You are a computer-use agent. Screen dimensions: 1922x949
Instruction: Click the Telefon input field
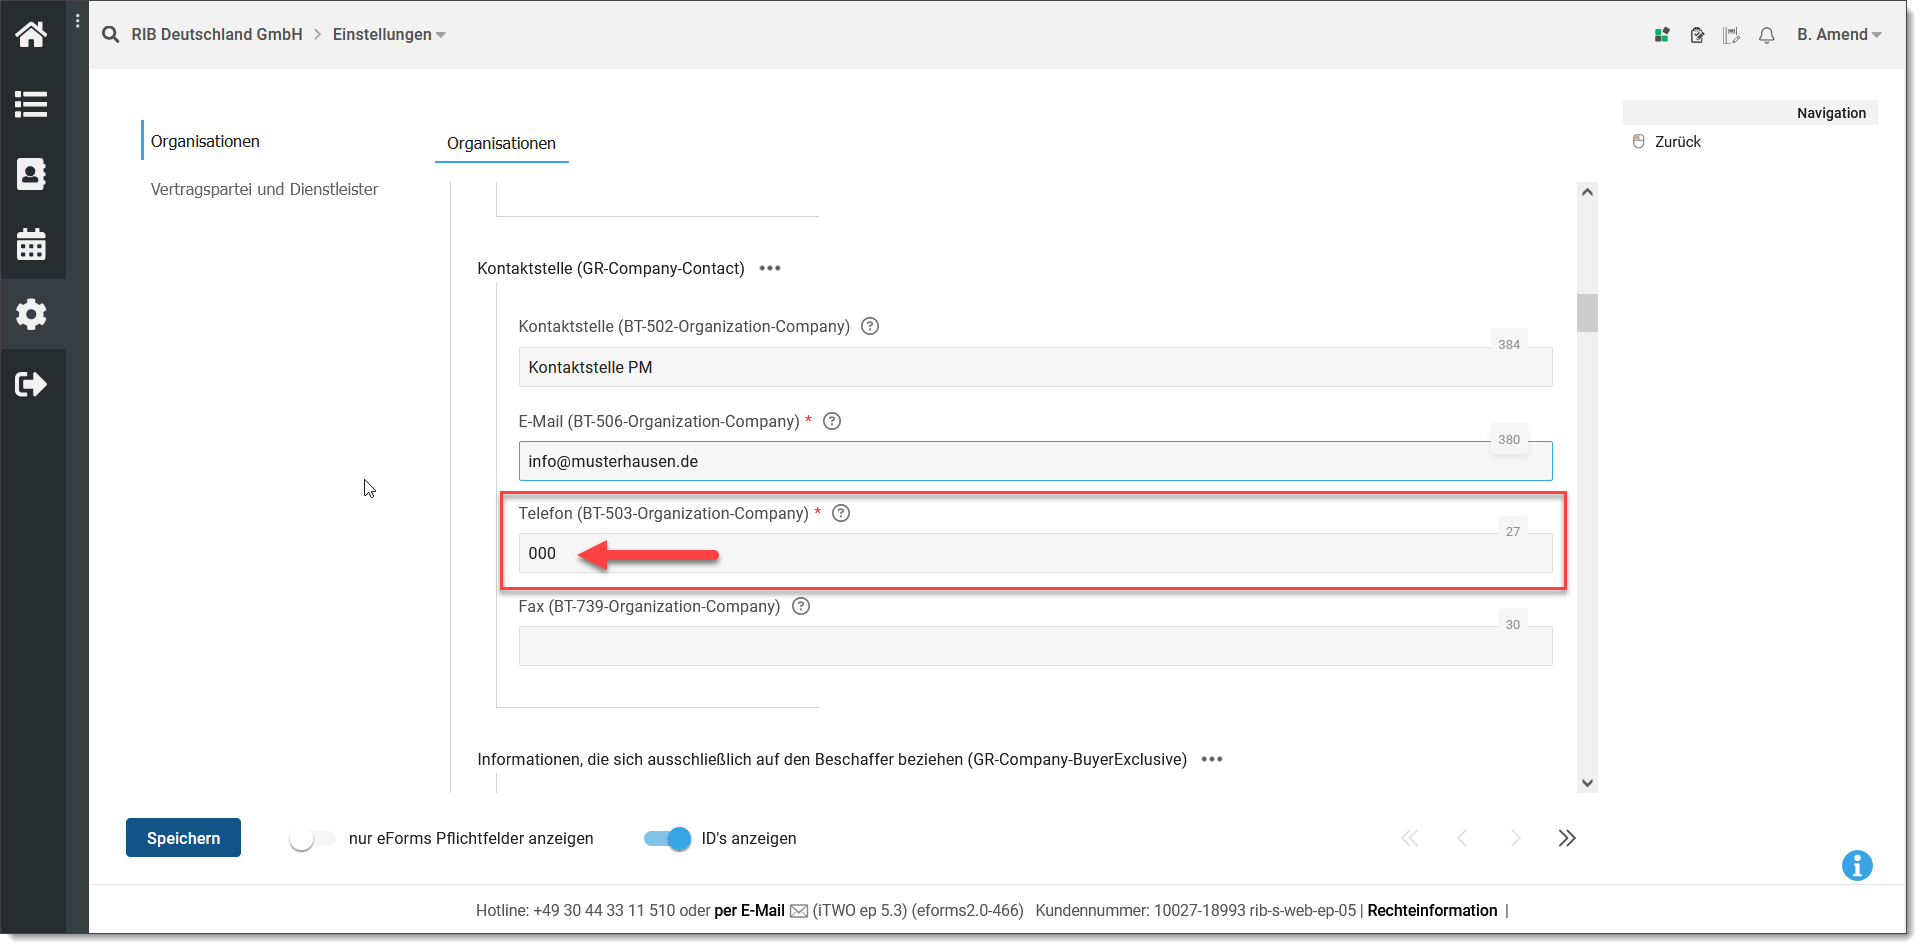pos(1035,553)
